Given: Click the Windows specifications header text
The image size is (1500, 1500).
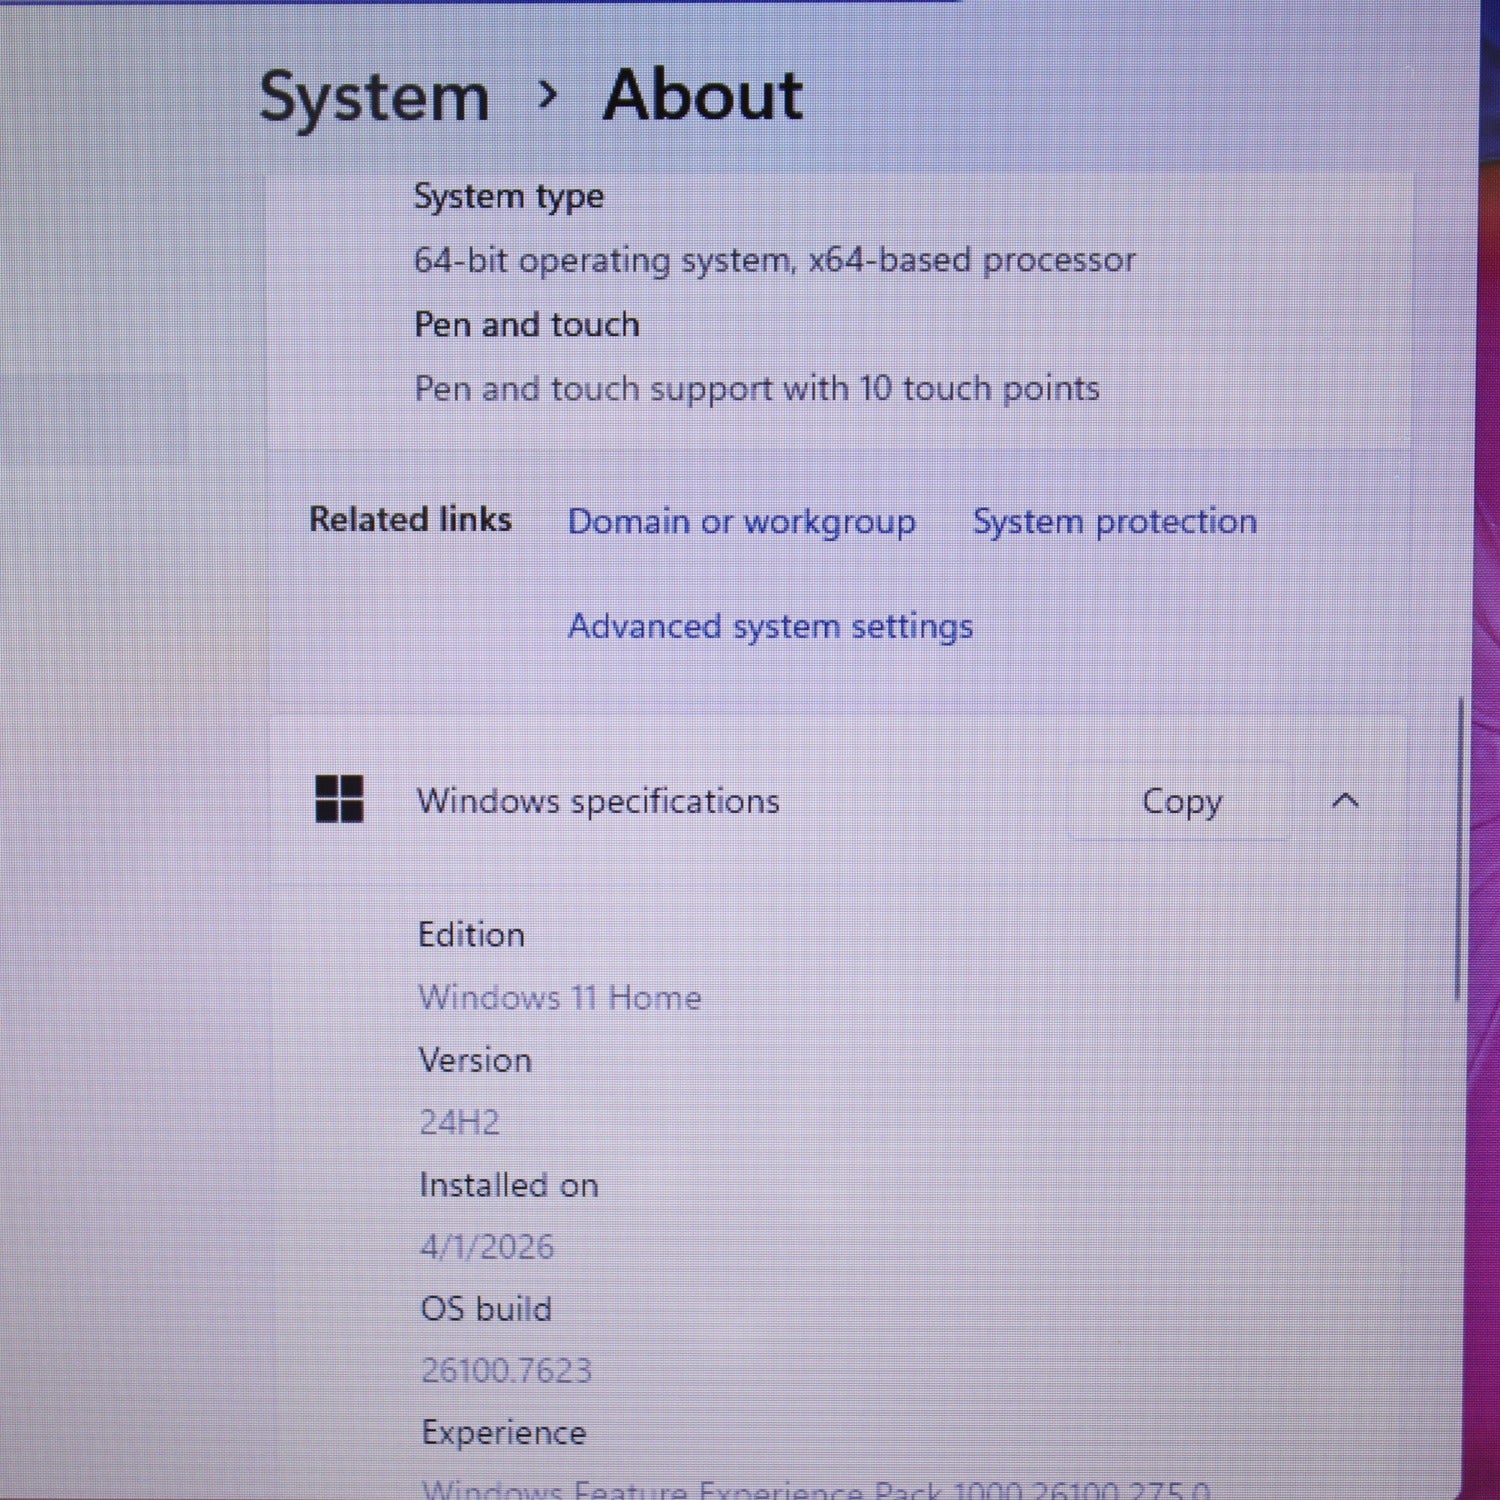Looking at the screenshot, I should (x=598, y=802).
